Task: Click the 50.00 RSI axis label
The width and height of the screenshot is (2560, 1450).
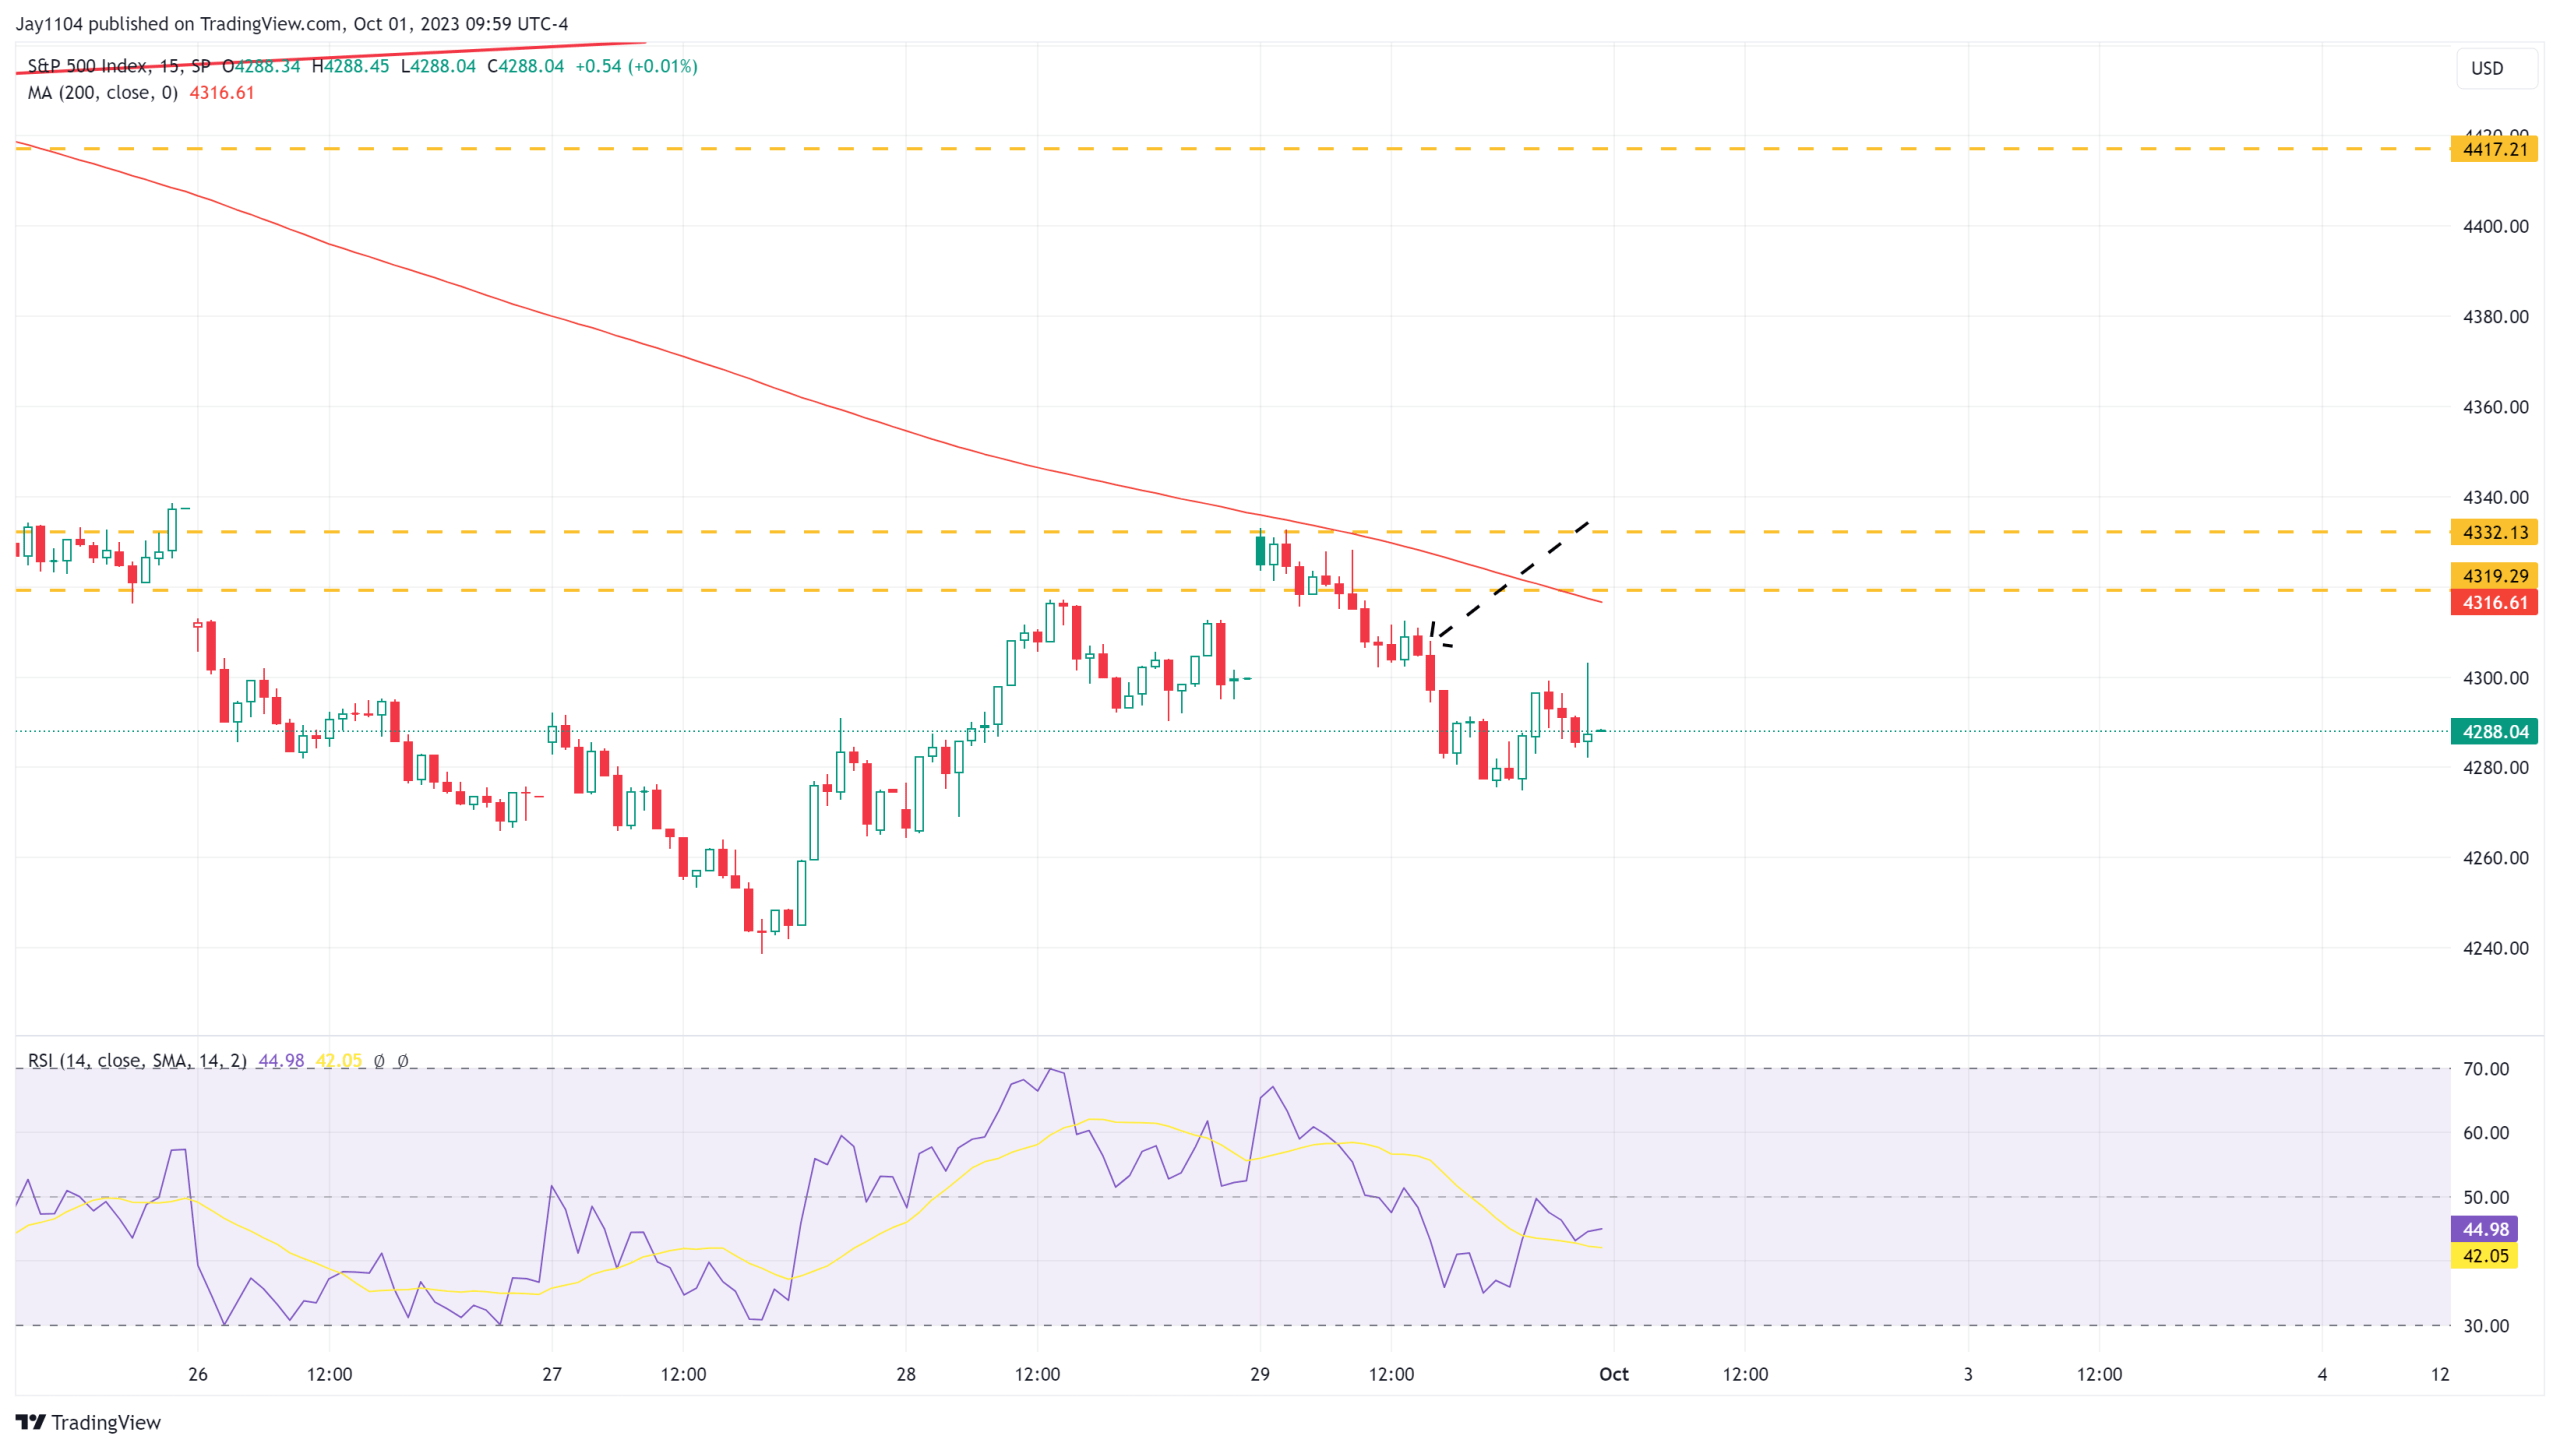Action: click(2485, 1197)
